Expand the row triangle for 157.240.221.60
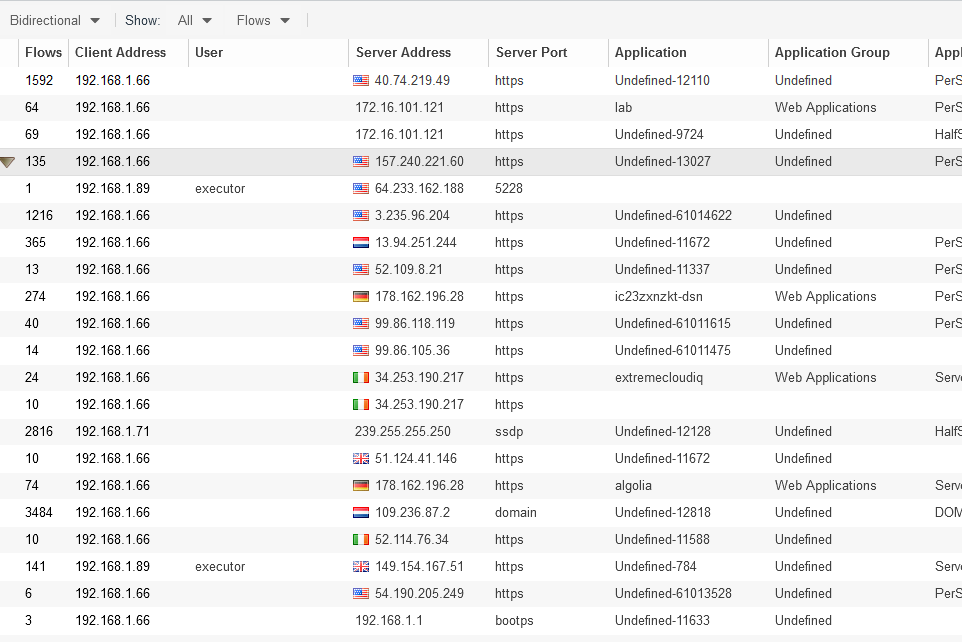962x642 pixels. 8,162
